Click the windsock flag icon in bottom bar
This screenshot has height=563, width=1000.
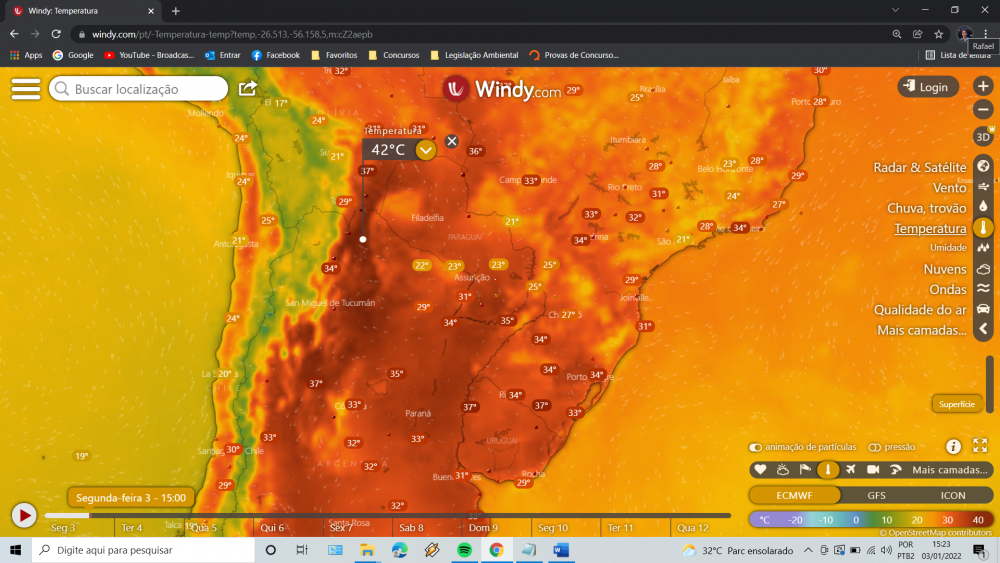coord(805,470)
